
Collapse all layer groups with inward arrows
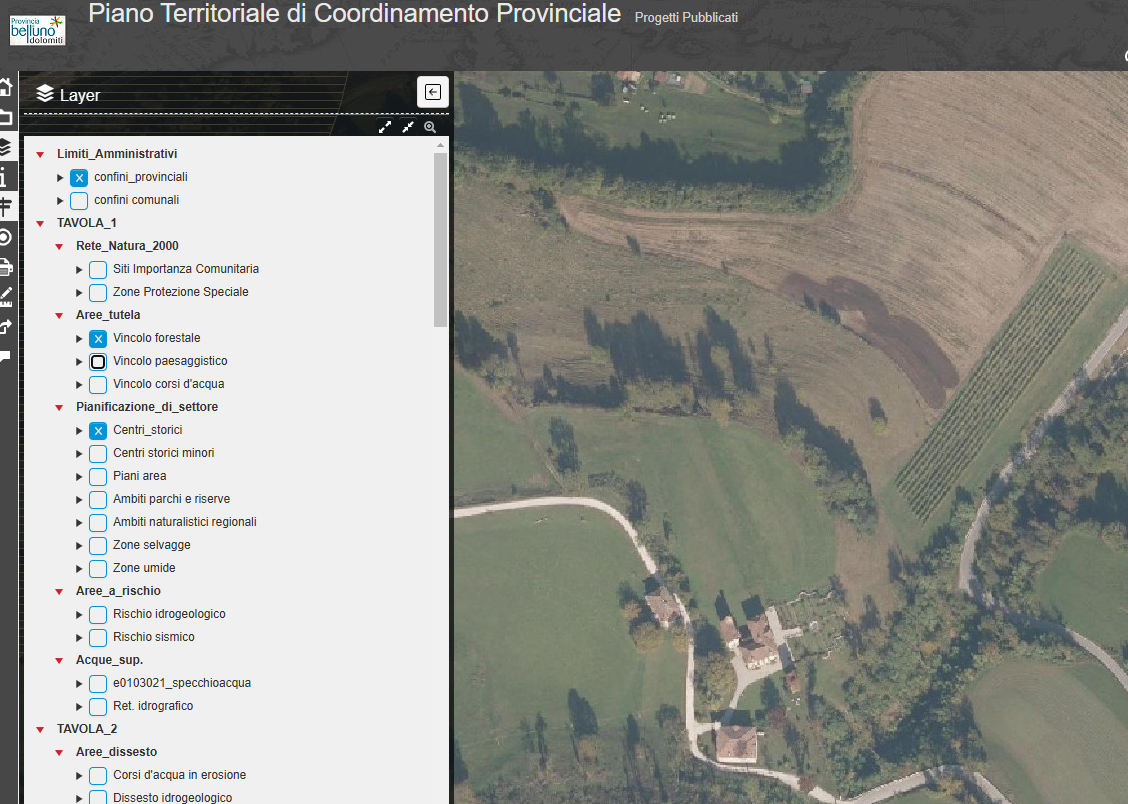pos(408,127)
